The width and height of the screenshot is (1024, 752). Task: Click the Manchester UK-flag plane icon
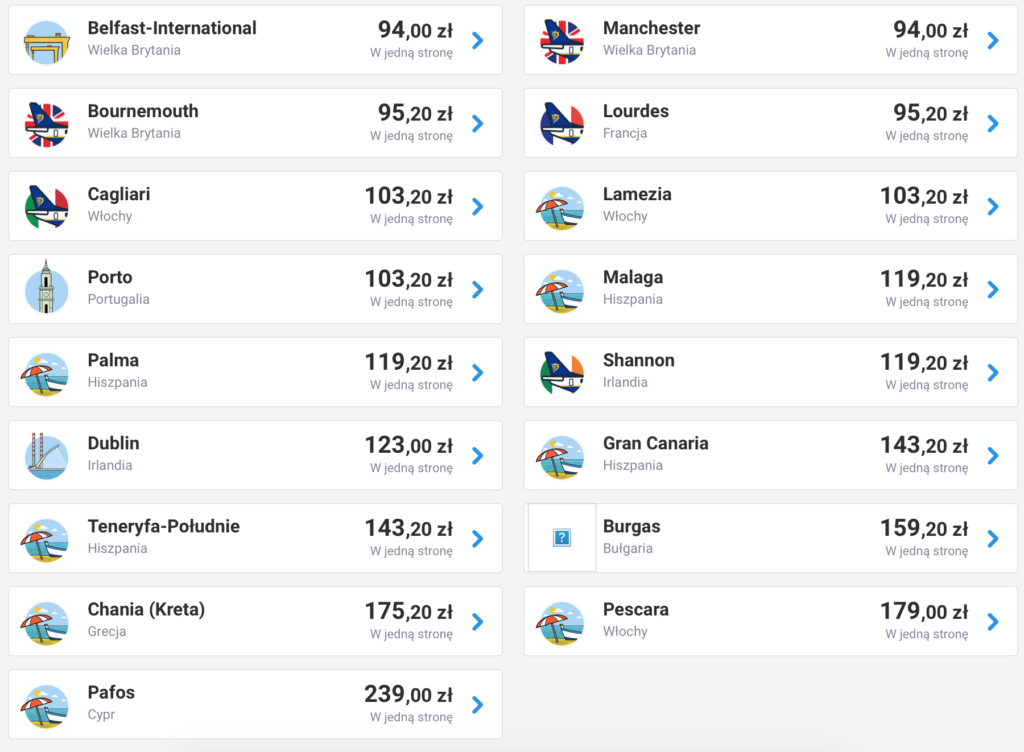(x=562, y=41)
